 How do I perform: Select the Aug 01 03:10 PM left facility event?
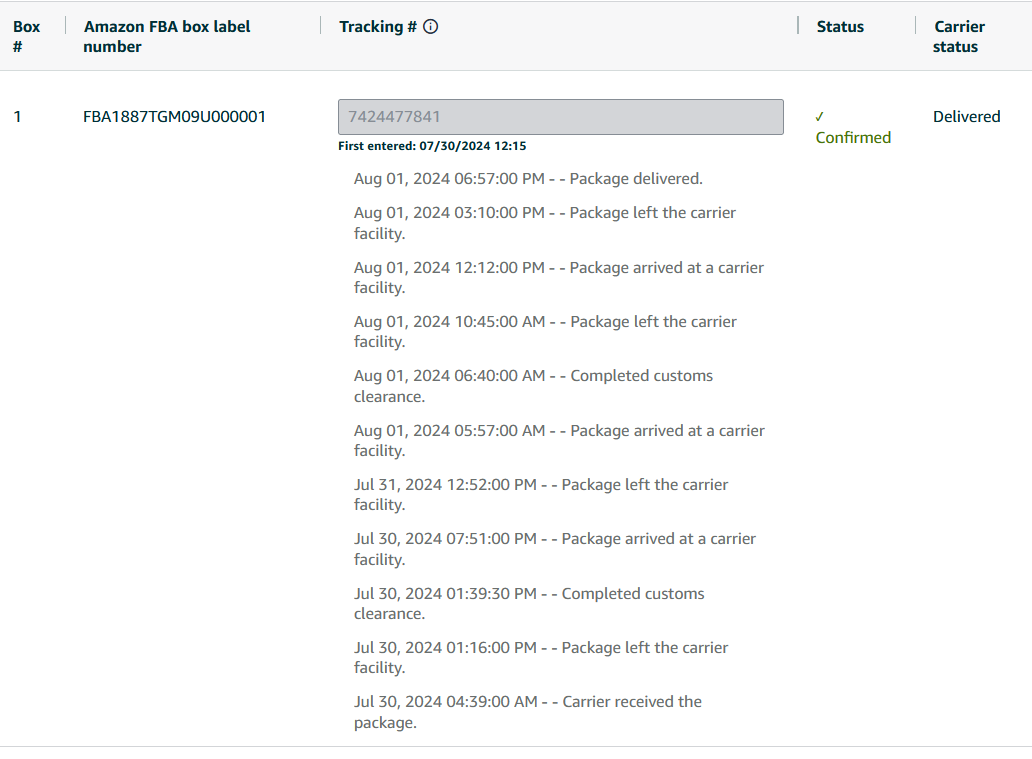click(545, 223)
